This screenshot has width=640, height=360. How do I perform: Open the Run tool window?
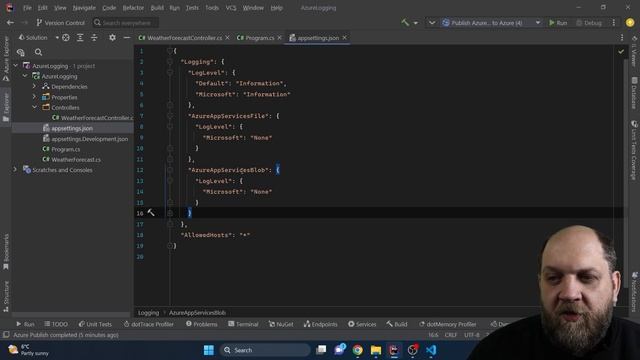tap(25, 324)
